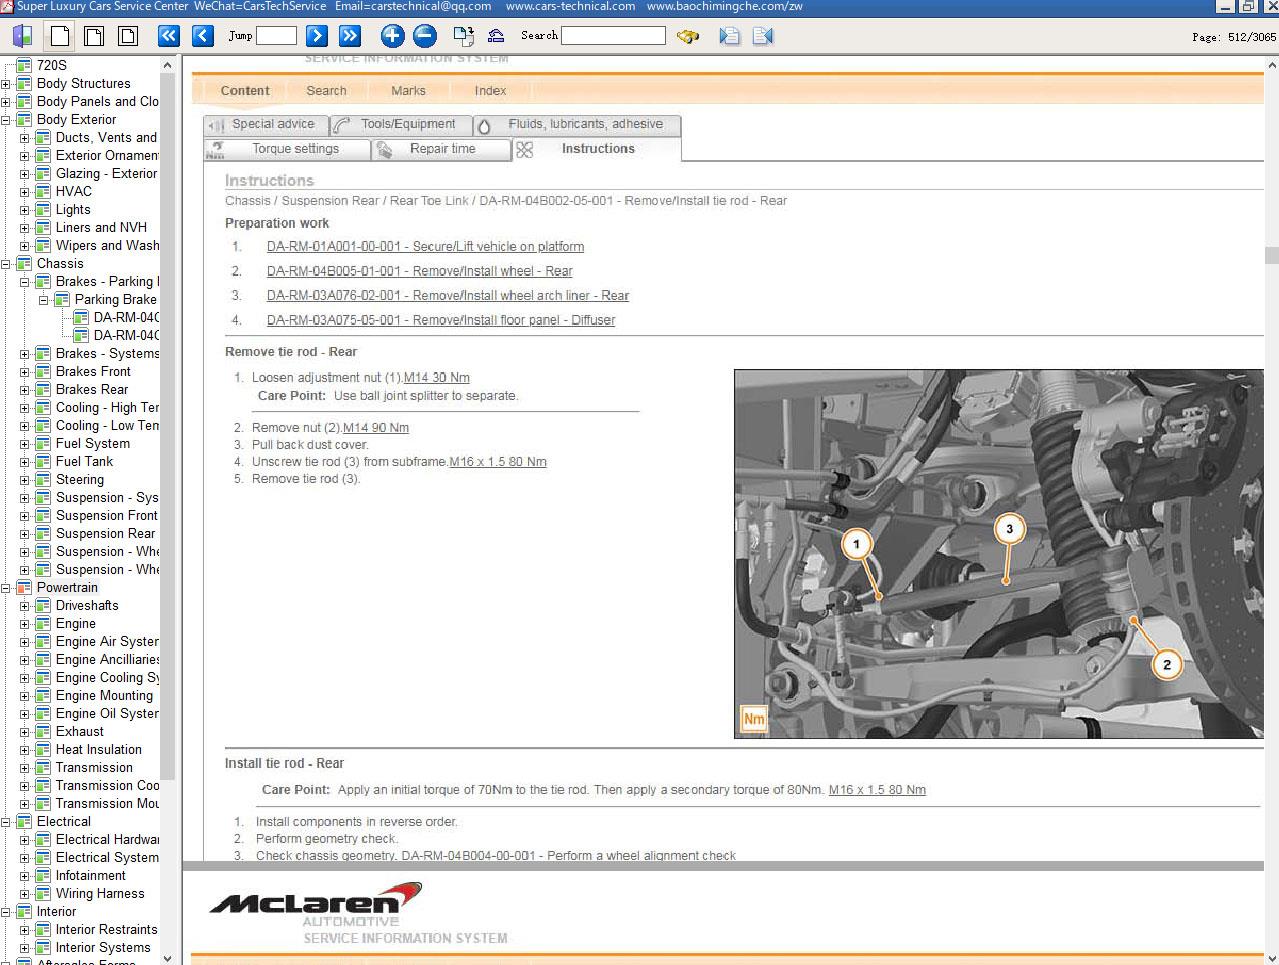
Task: Click inside the Jump page input field
Action: pos(276,36)
